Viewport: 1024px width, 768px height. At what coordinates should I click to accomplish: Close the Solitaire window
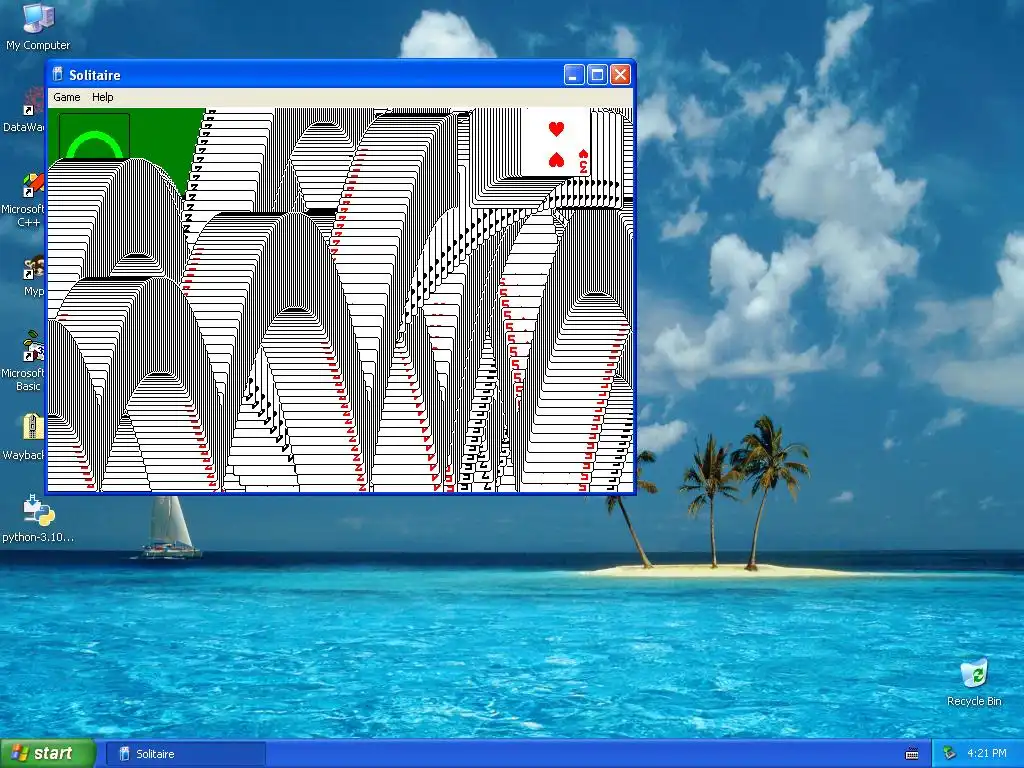pyautogui.click(x=620, y=74)
